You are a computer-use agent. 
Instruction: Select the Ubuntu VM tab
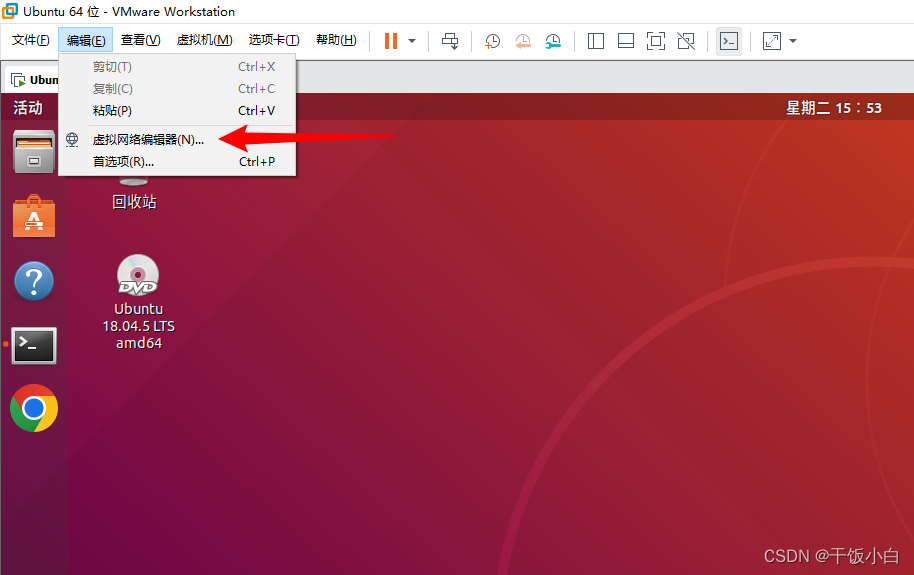(x=34, y=80)
